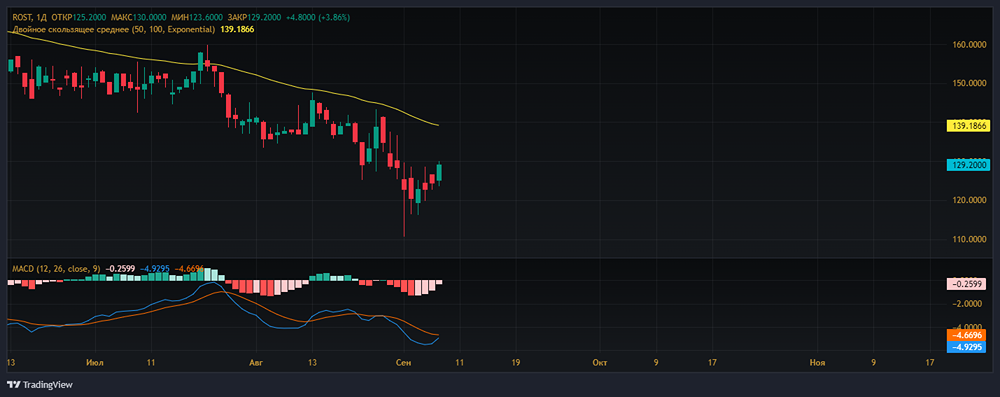1000x397 pixels.
Task: Click the pink -0.2599 MACD axis label
Action: [967, 284]
